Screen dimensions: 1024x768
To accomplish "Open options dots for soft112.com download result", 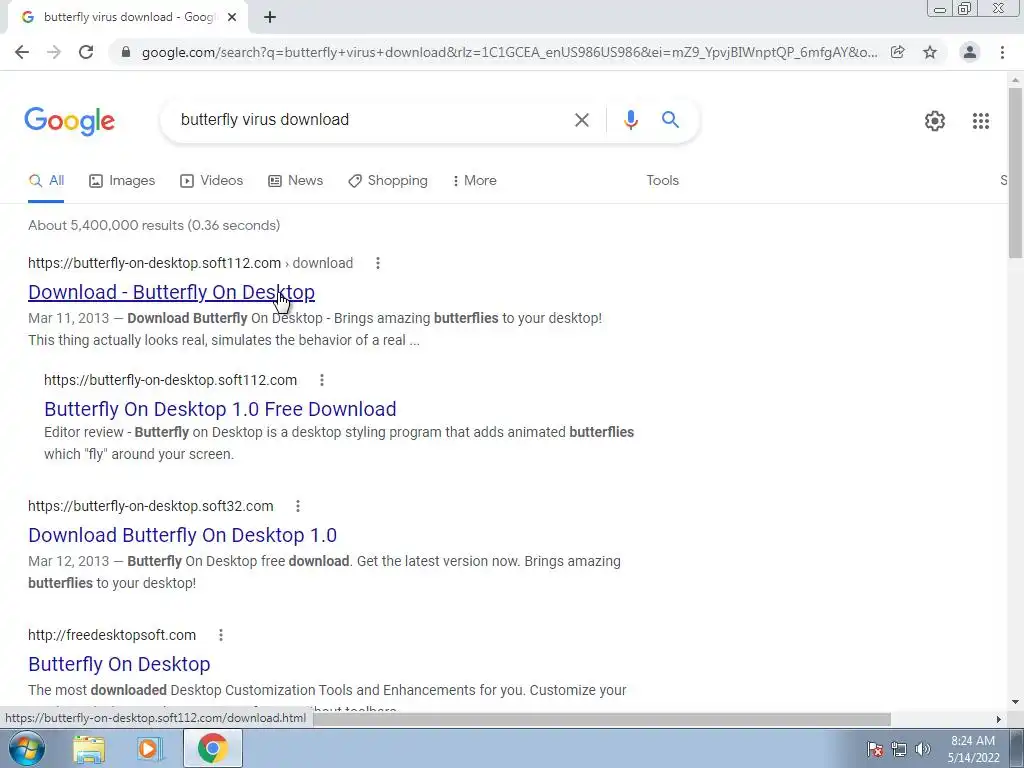I will coord(377,263).
